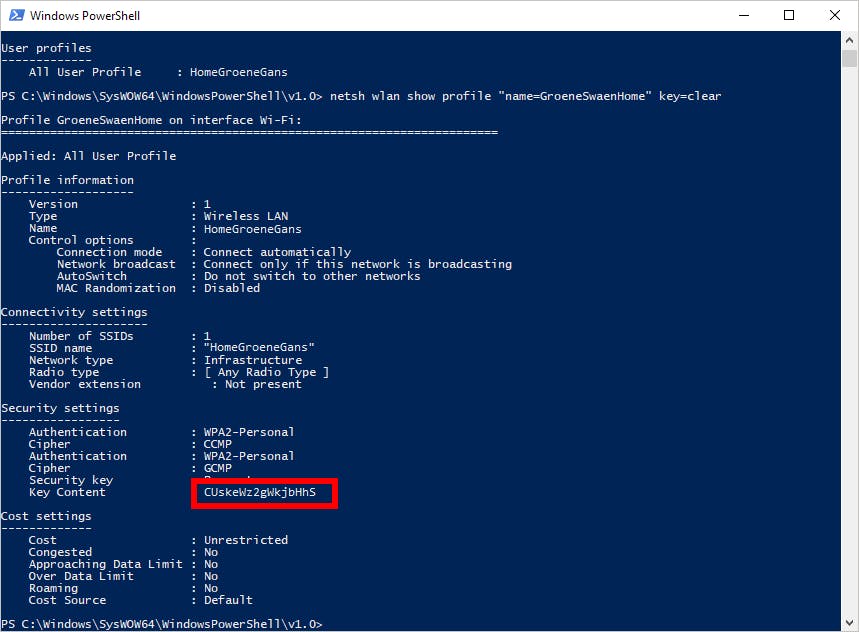Screen dimensions: 859x632
Task: Close the Windows PowerShell window
Action: (834, 15)
